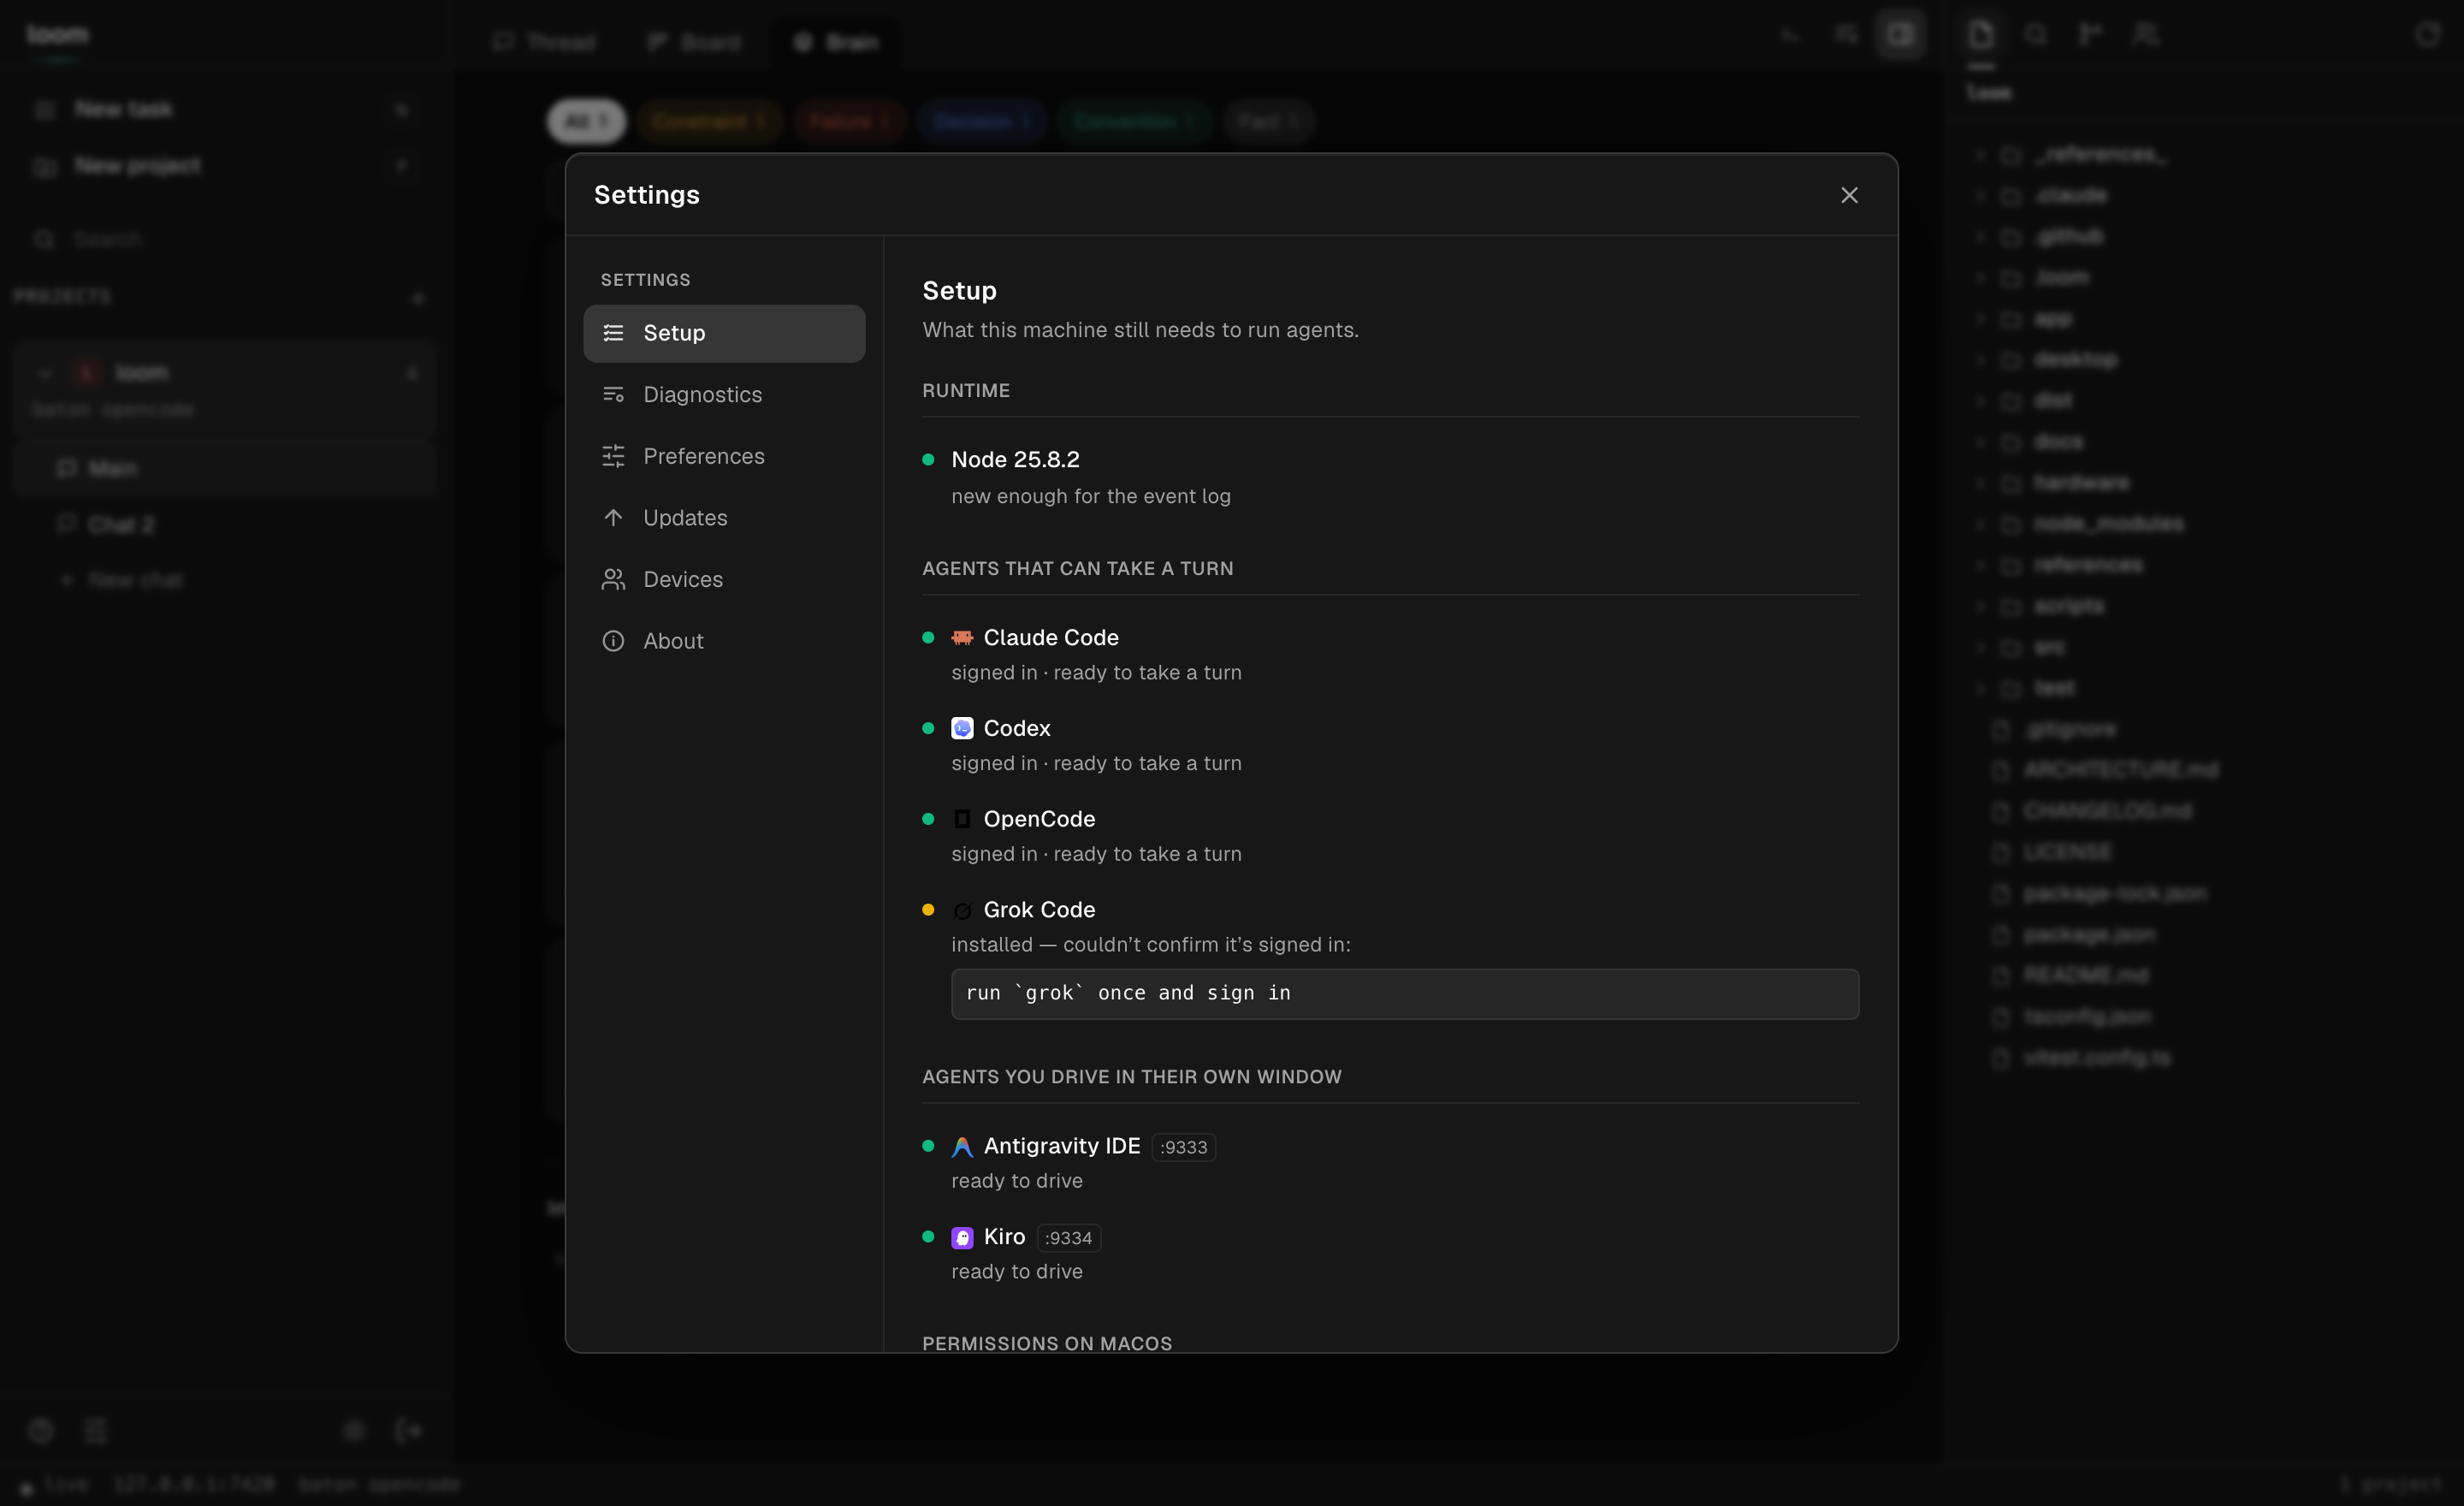The width and height of the screenshot is (2464, 1506).
Task: Click the green status dot beside Node 25.8.2
Action: pos(928,460)
